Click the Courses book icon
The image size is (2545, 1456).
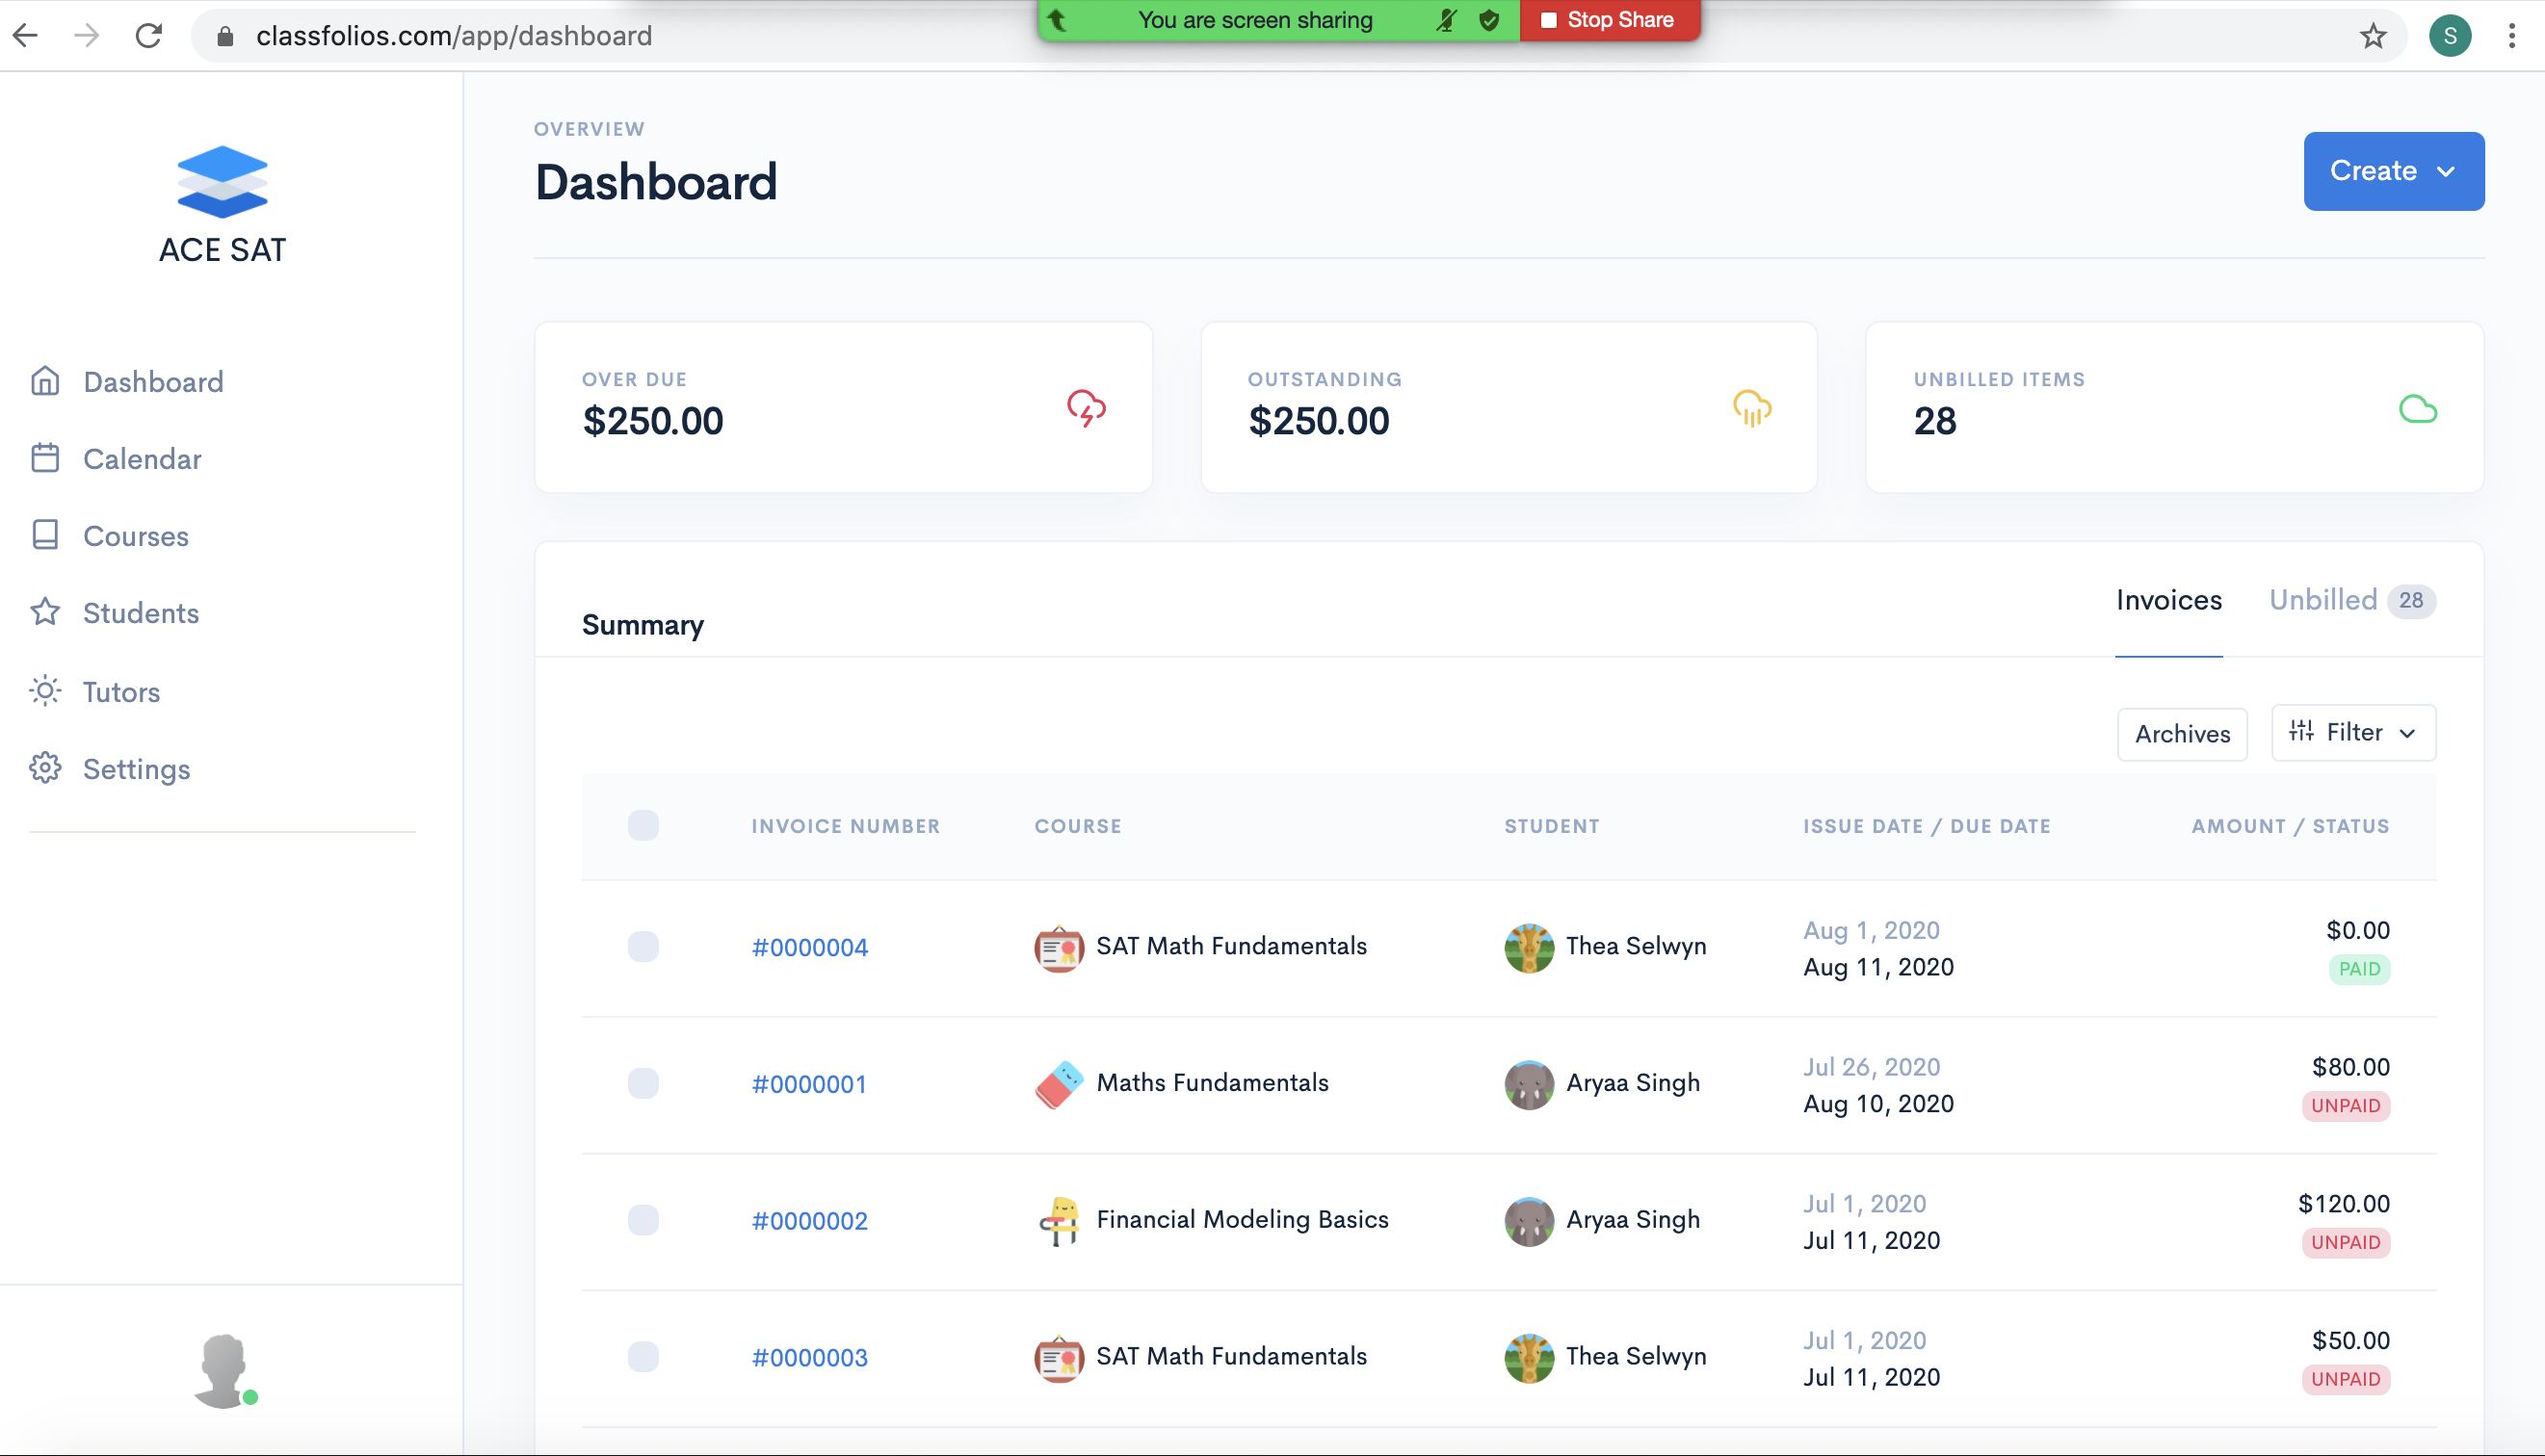(x=45, y=535)
